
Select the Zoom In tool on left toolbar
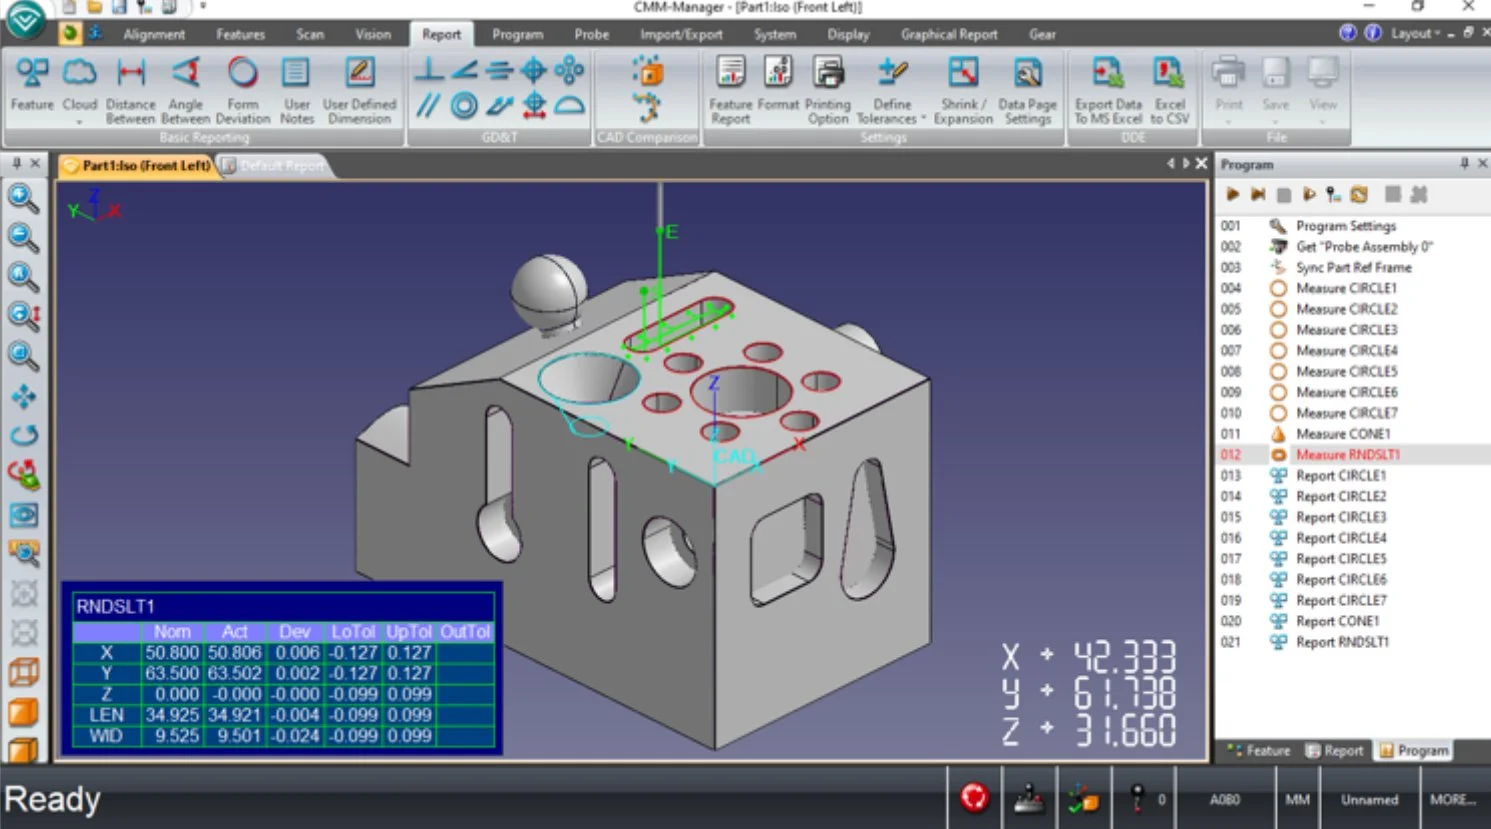coord(22,197)
